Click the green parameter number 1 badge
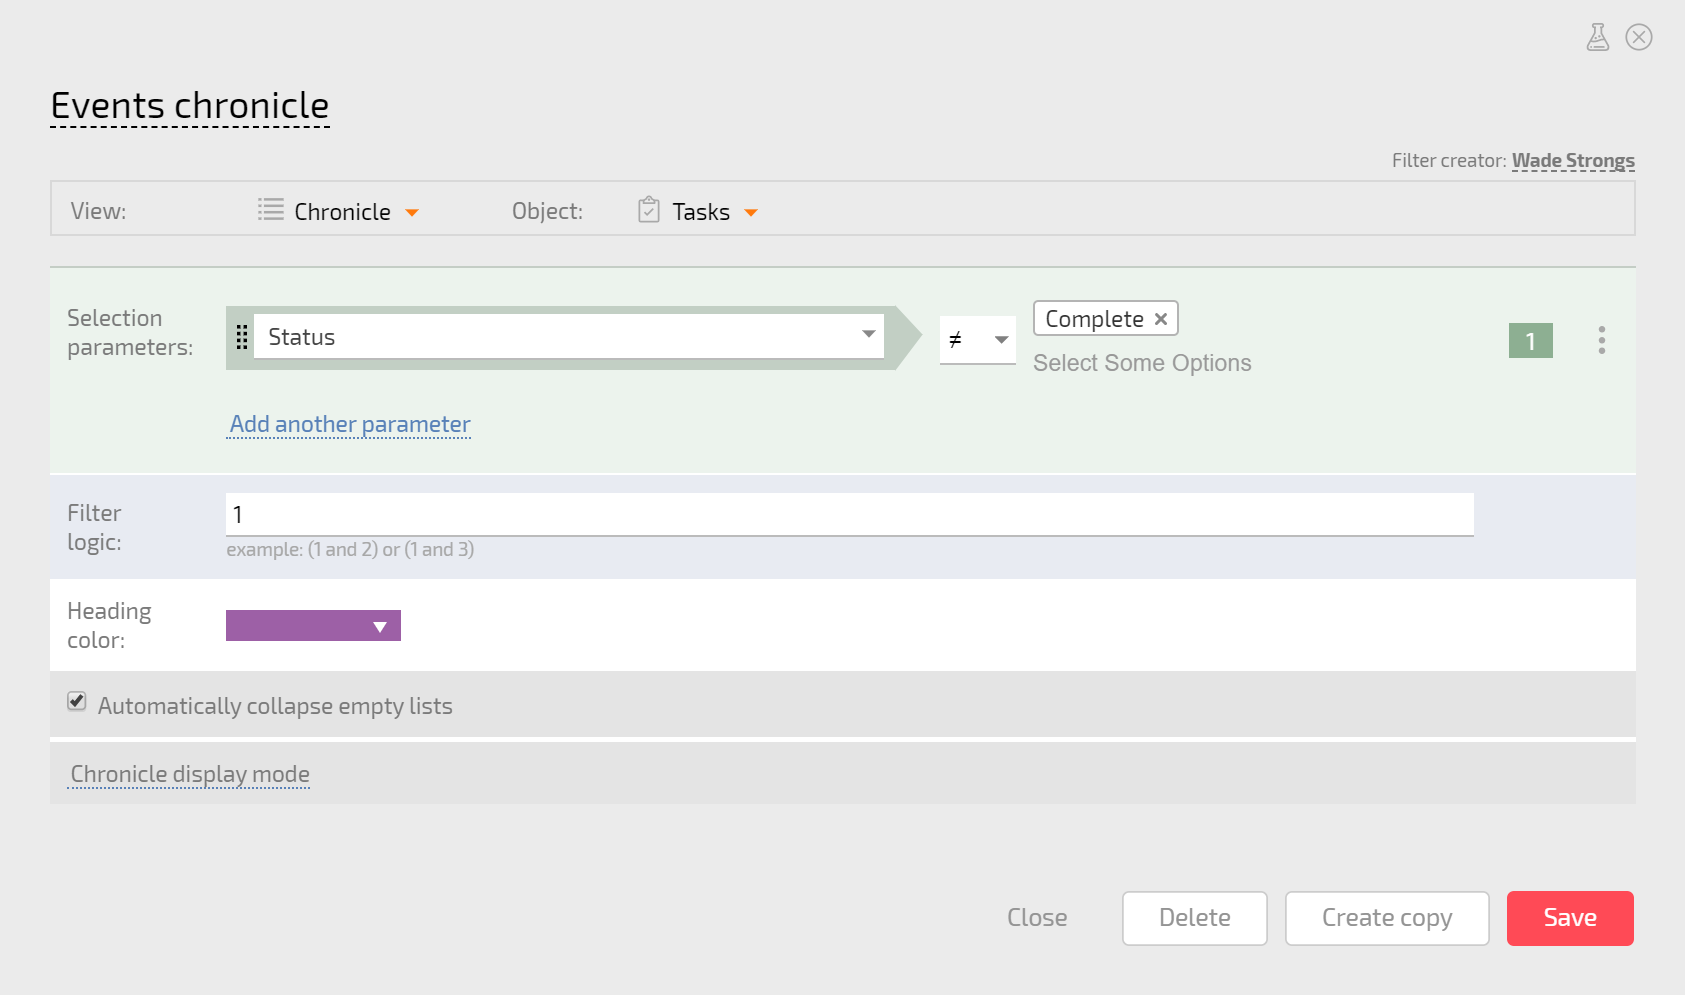The width and height of the screenshot is (1685, 995). [1531, 341]
